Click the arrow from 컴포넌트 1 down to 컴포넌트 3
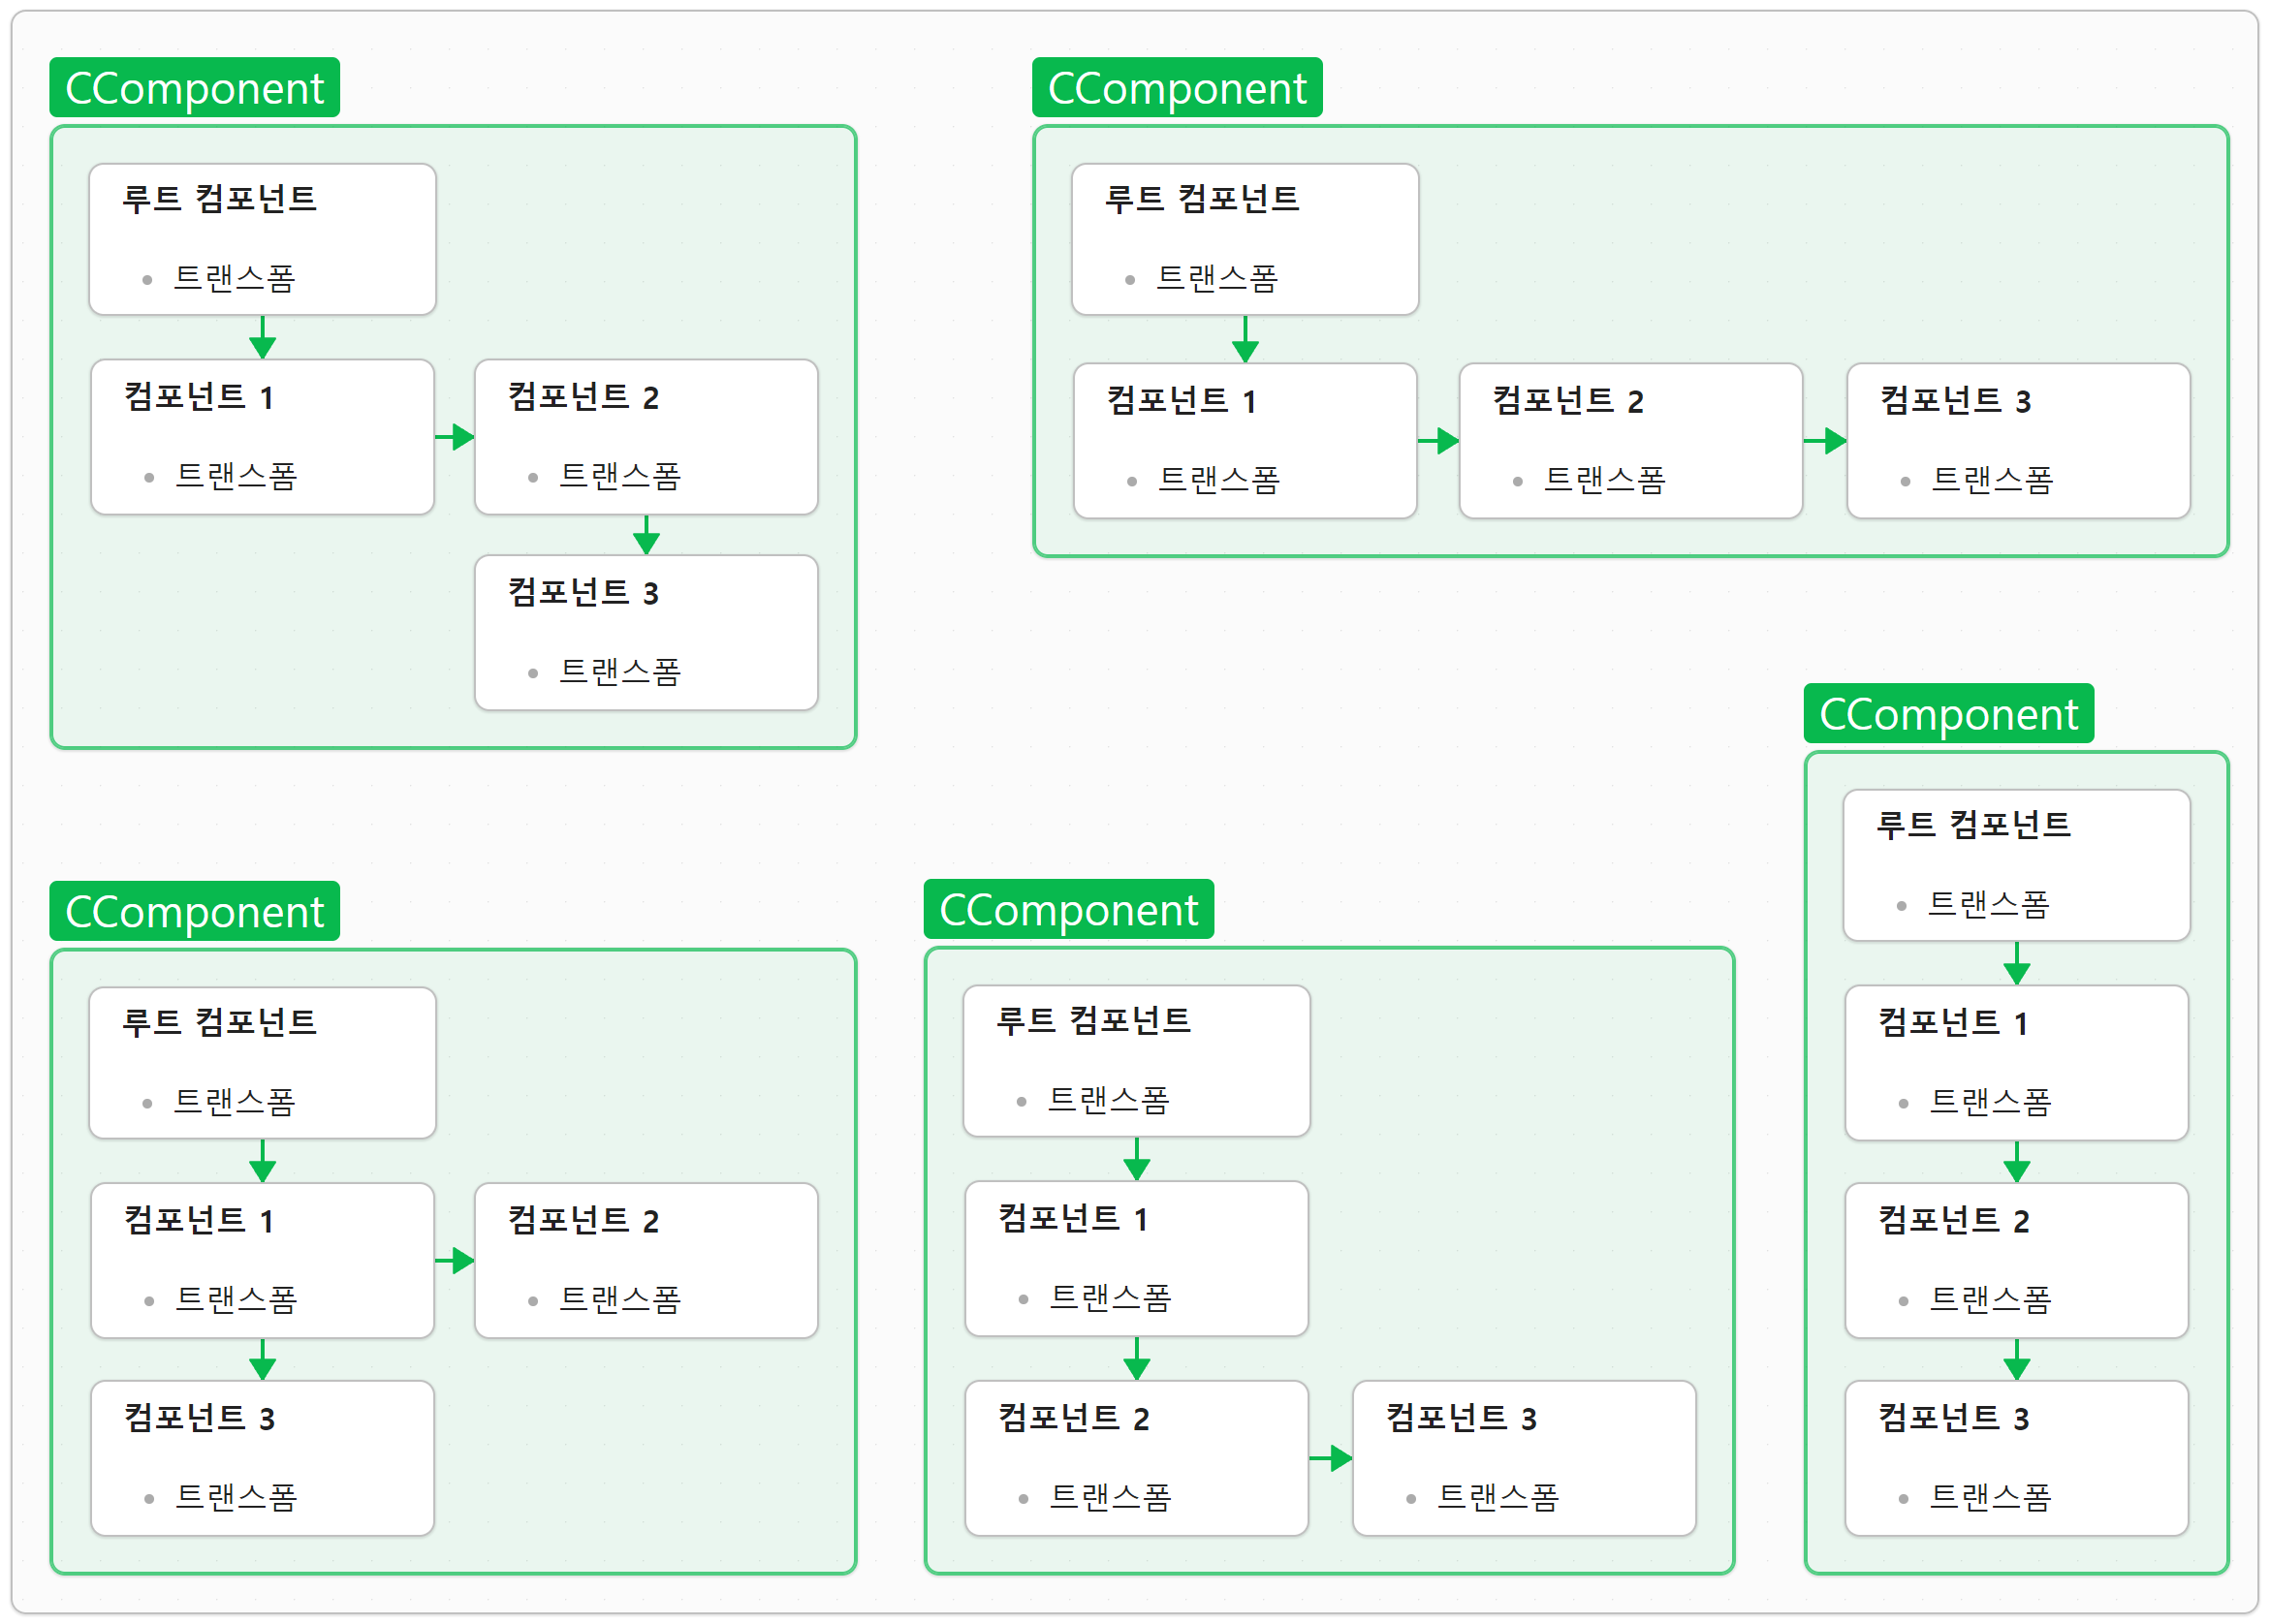2270x1624 pixels. 262,1360
